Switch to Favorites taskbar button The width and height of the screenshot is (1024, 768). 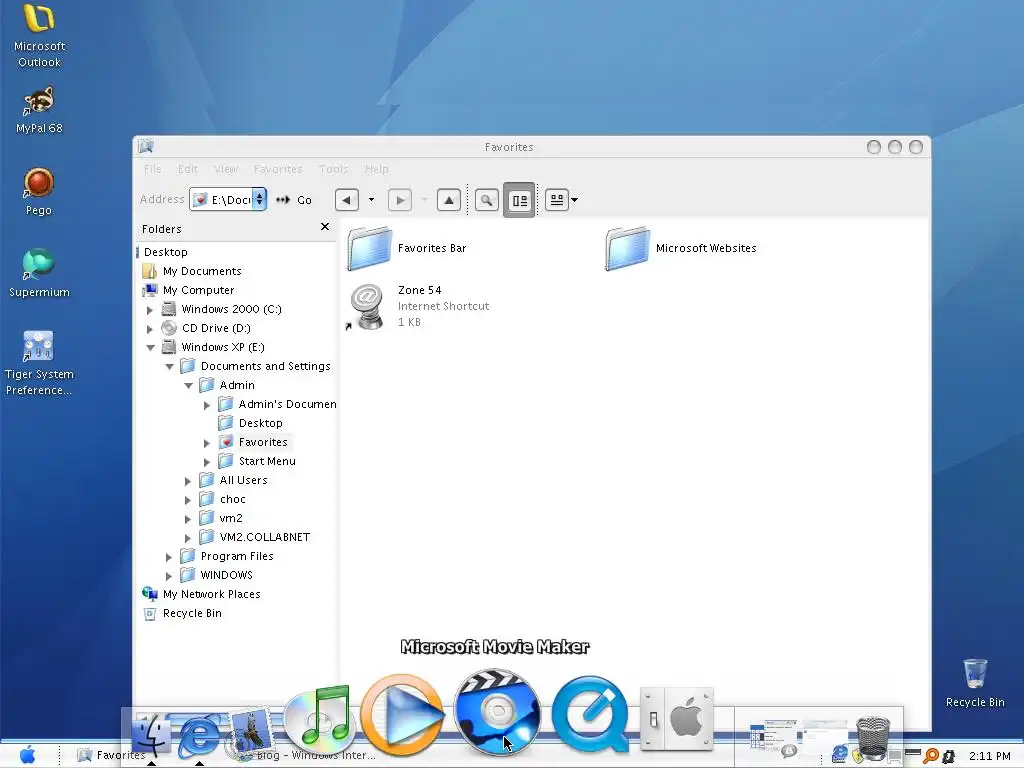(x=112, y=755)
